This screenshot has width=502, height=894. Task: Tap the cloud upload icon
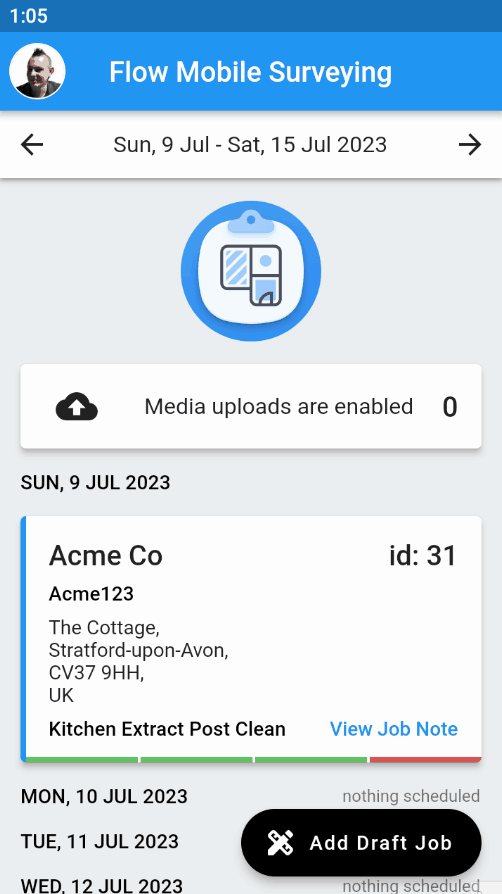pos(77,407)
